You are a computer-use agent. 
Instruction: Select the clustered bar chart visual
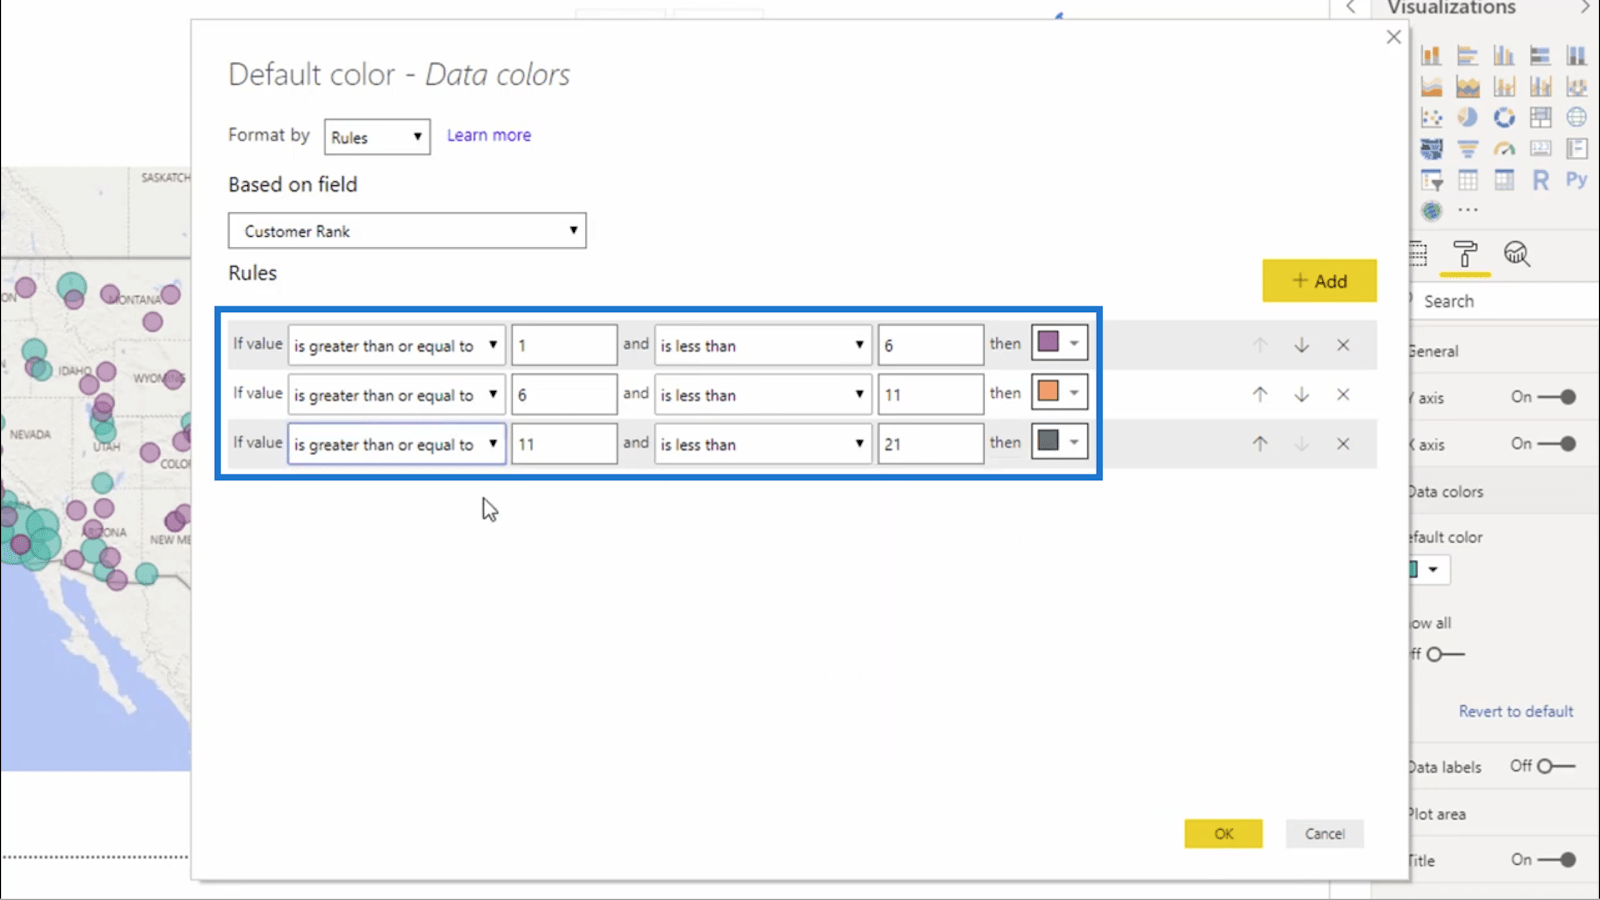coord(1468,55)
